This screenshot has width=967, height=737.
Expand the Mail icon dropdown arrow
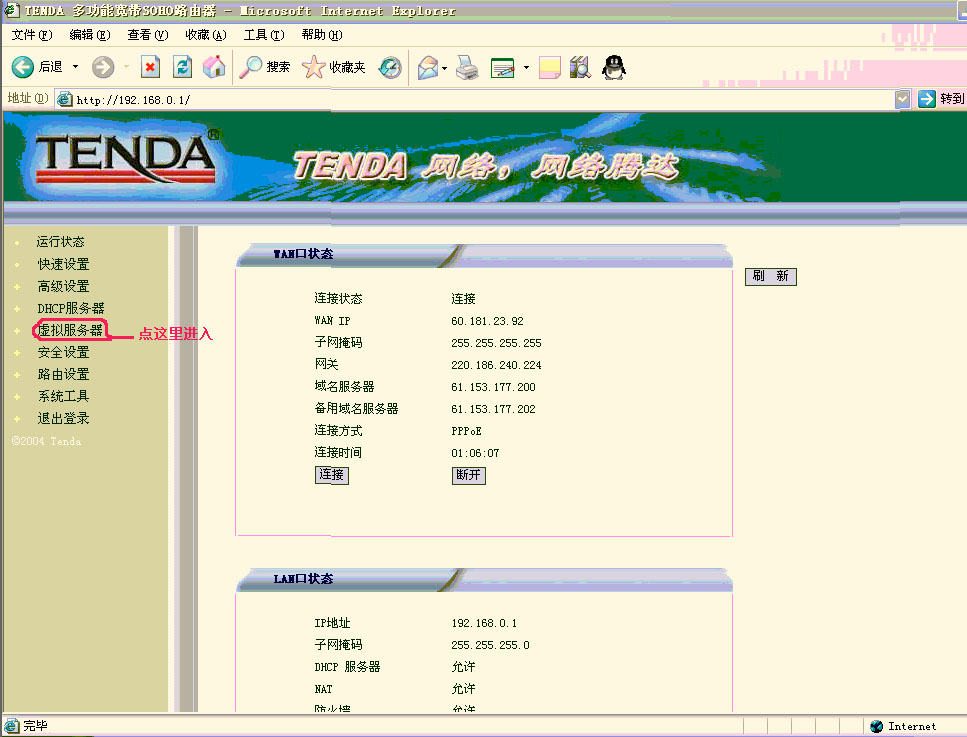click(444, 68)
